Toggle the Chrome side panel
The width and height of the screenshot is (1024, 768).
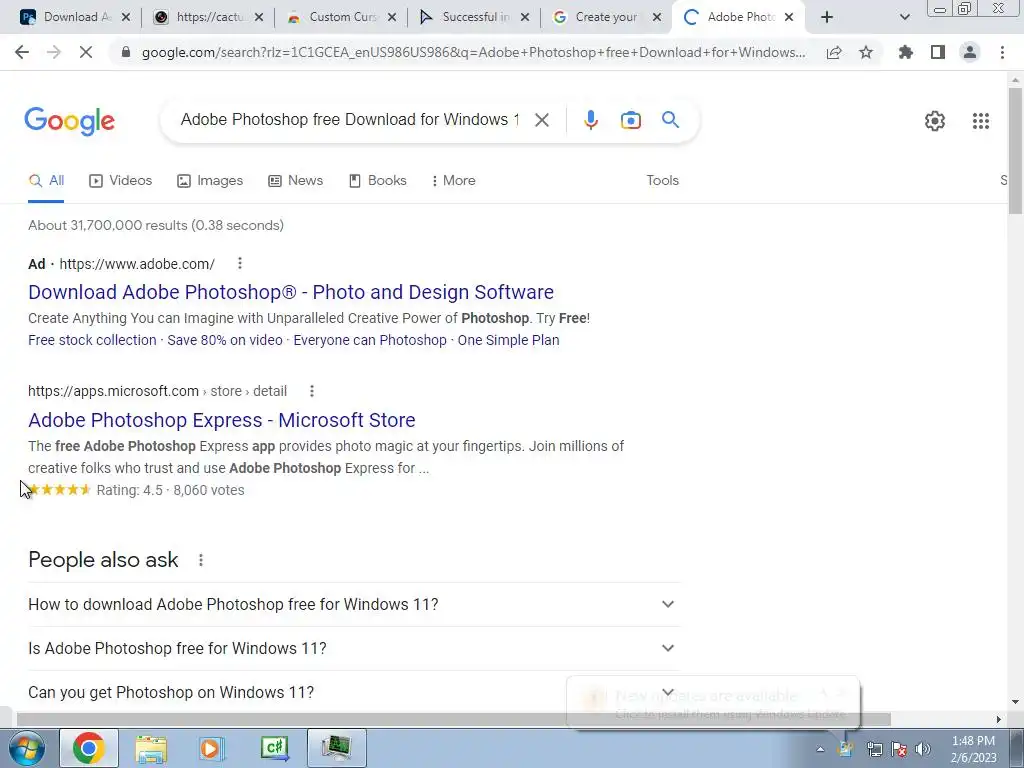(x=938, y=52)
